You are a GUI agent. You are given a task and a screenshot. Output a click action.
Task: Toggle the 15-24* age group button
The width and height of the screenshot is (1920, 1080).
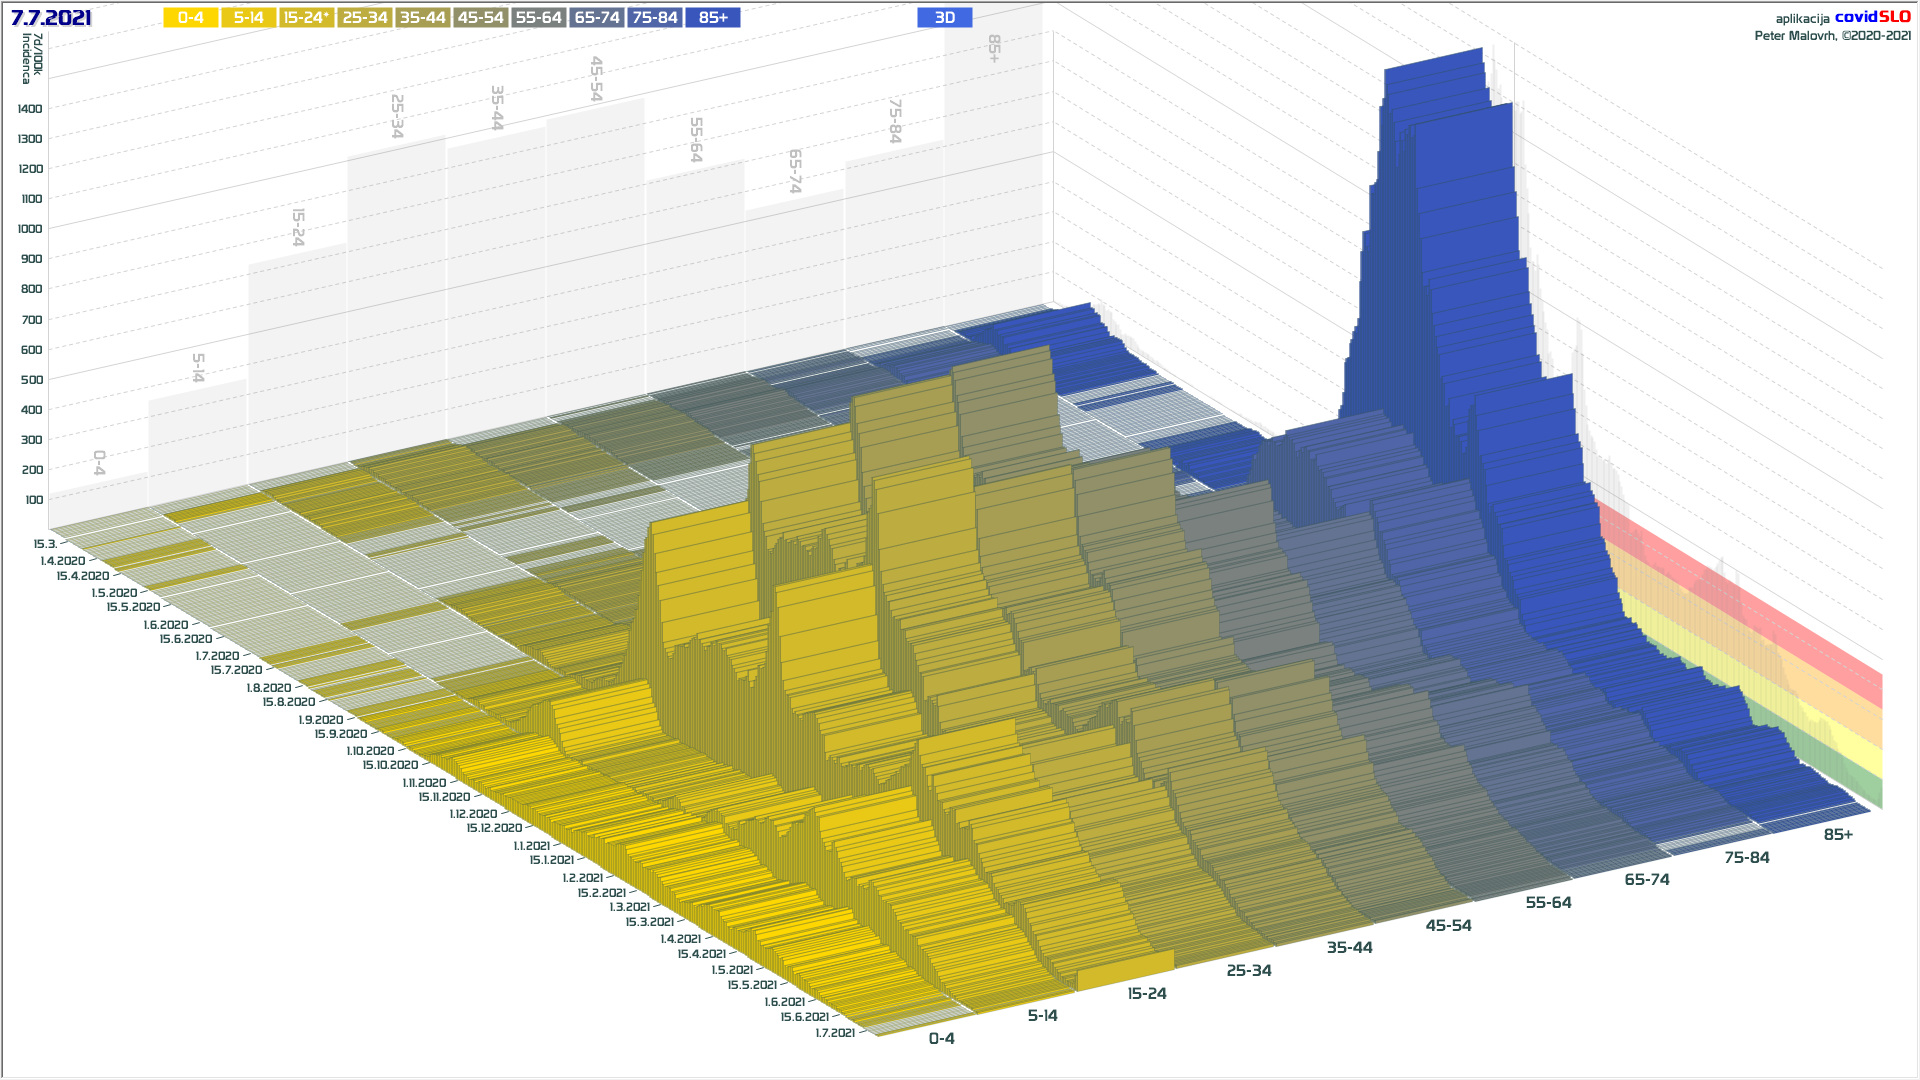[x=306, y=18]
